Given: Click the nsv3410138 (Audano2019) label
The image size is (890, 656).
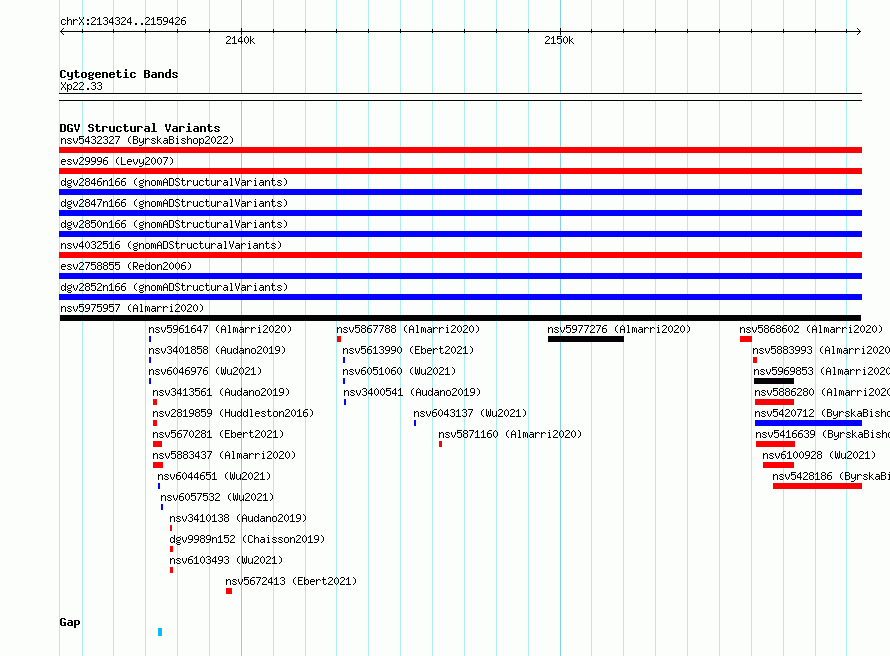Looking at the screenshot, I should (238, 518).
